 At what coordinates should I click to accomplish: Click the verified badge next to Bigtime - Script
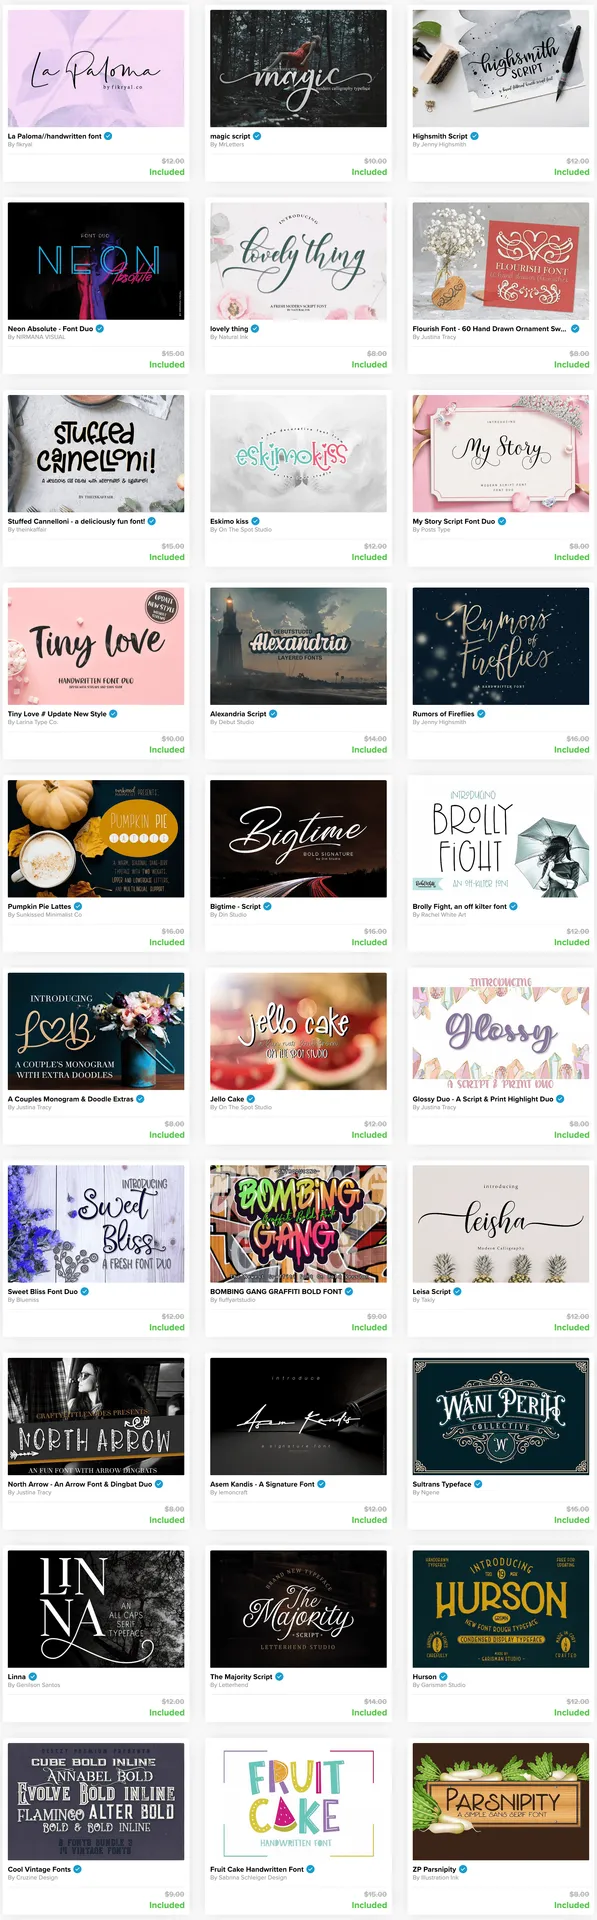[x=267, y=906]
